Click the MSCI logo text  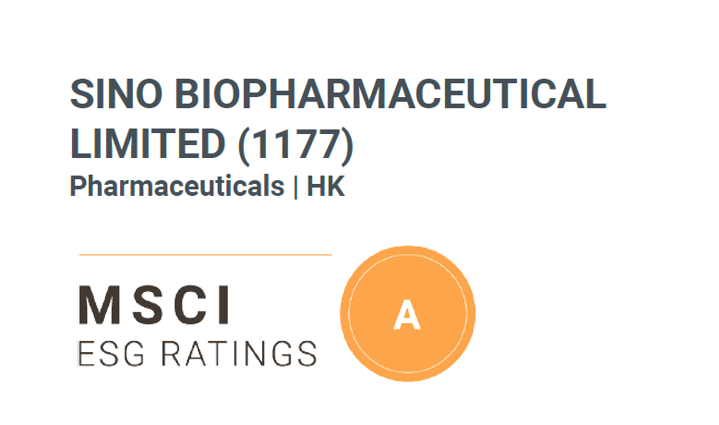pos(155,306)
